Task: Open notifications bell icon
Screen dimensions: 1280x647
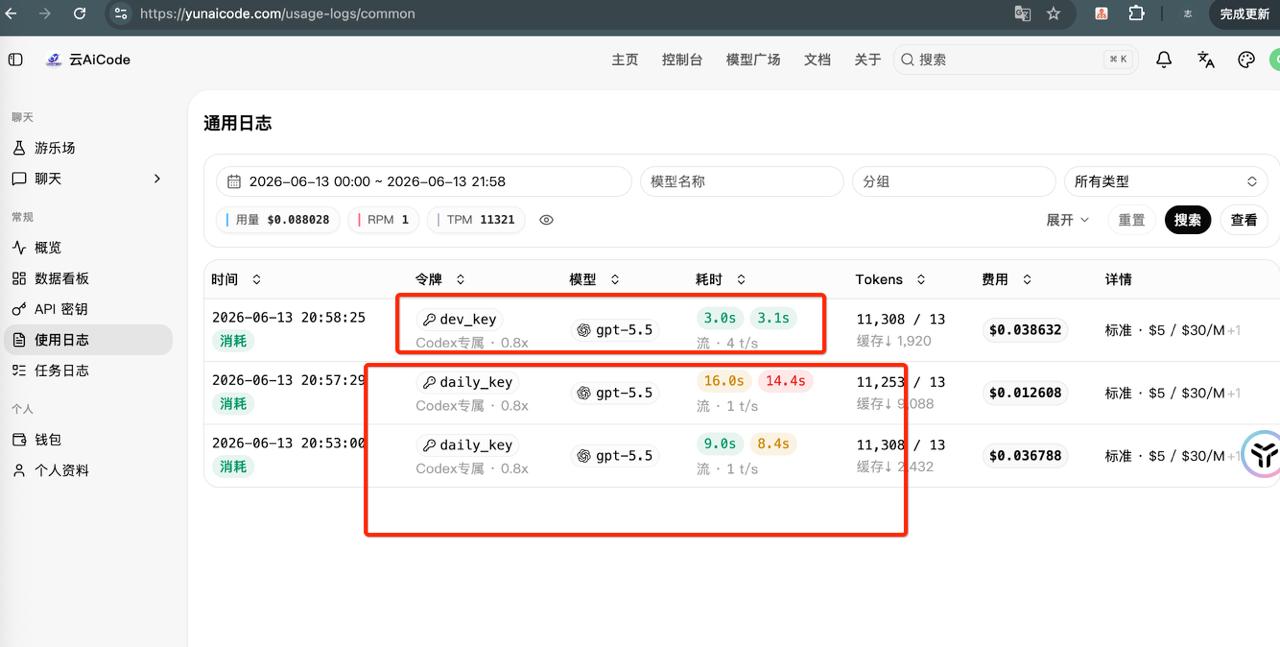Action: 1164,60
